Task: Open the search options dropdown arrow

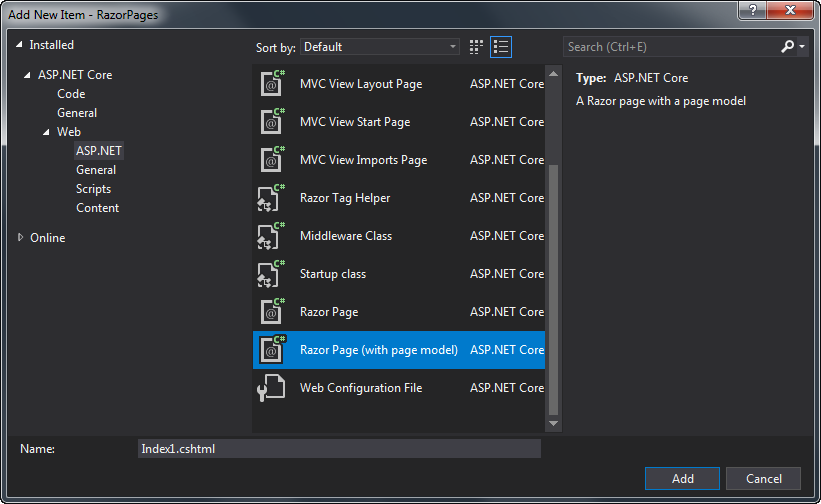Action: [x=802, y=47]
